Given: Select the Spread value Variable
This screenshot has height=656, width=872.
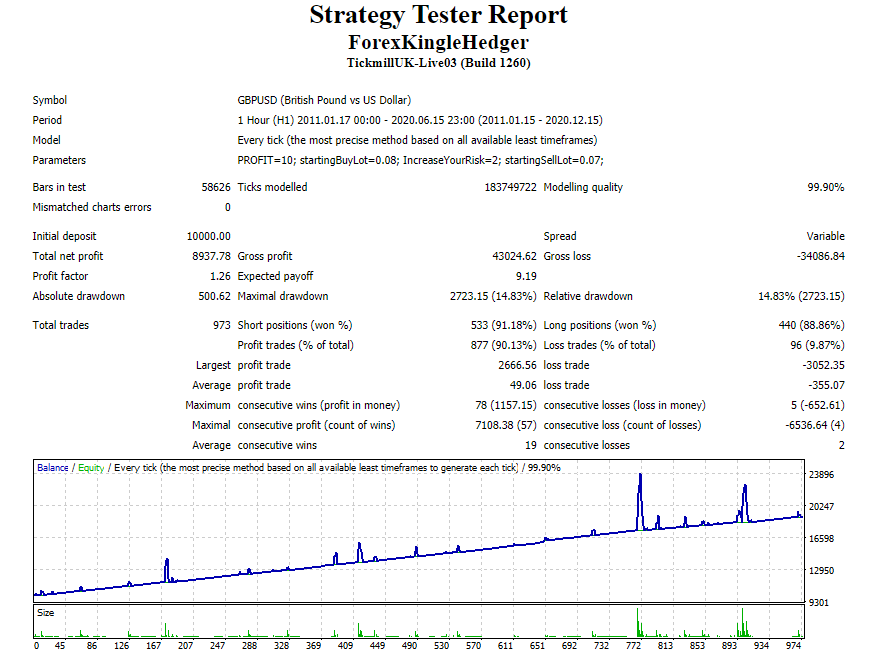Looking at the screenshot, I should tap(825, 236).
